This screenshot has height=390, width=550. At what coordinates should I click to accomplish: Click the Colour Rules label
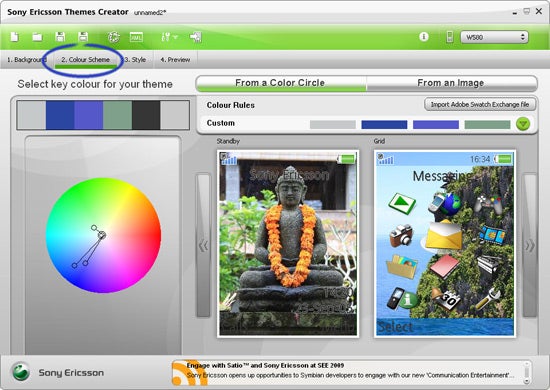pos(230,105)
